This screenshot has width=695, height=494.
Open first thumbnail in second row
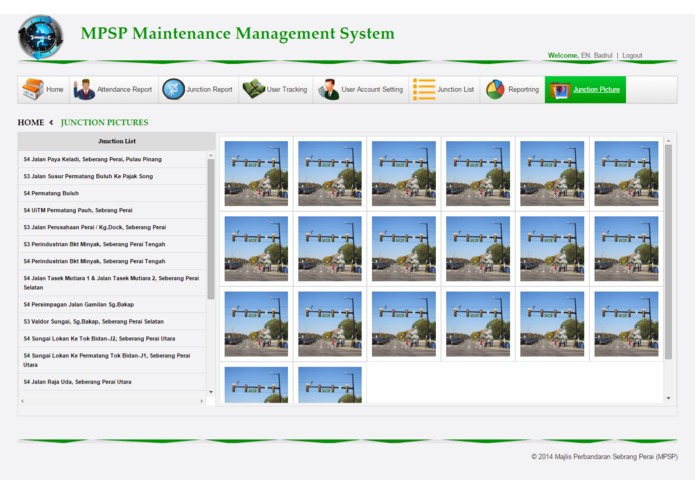pyautogui.click(x=256, y=249)
